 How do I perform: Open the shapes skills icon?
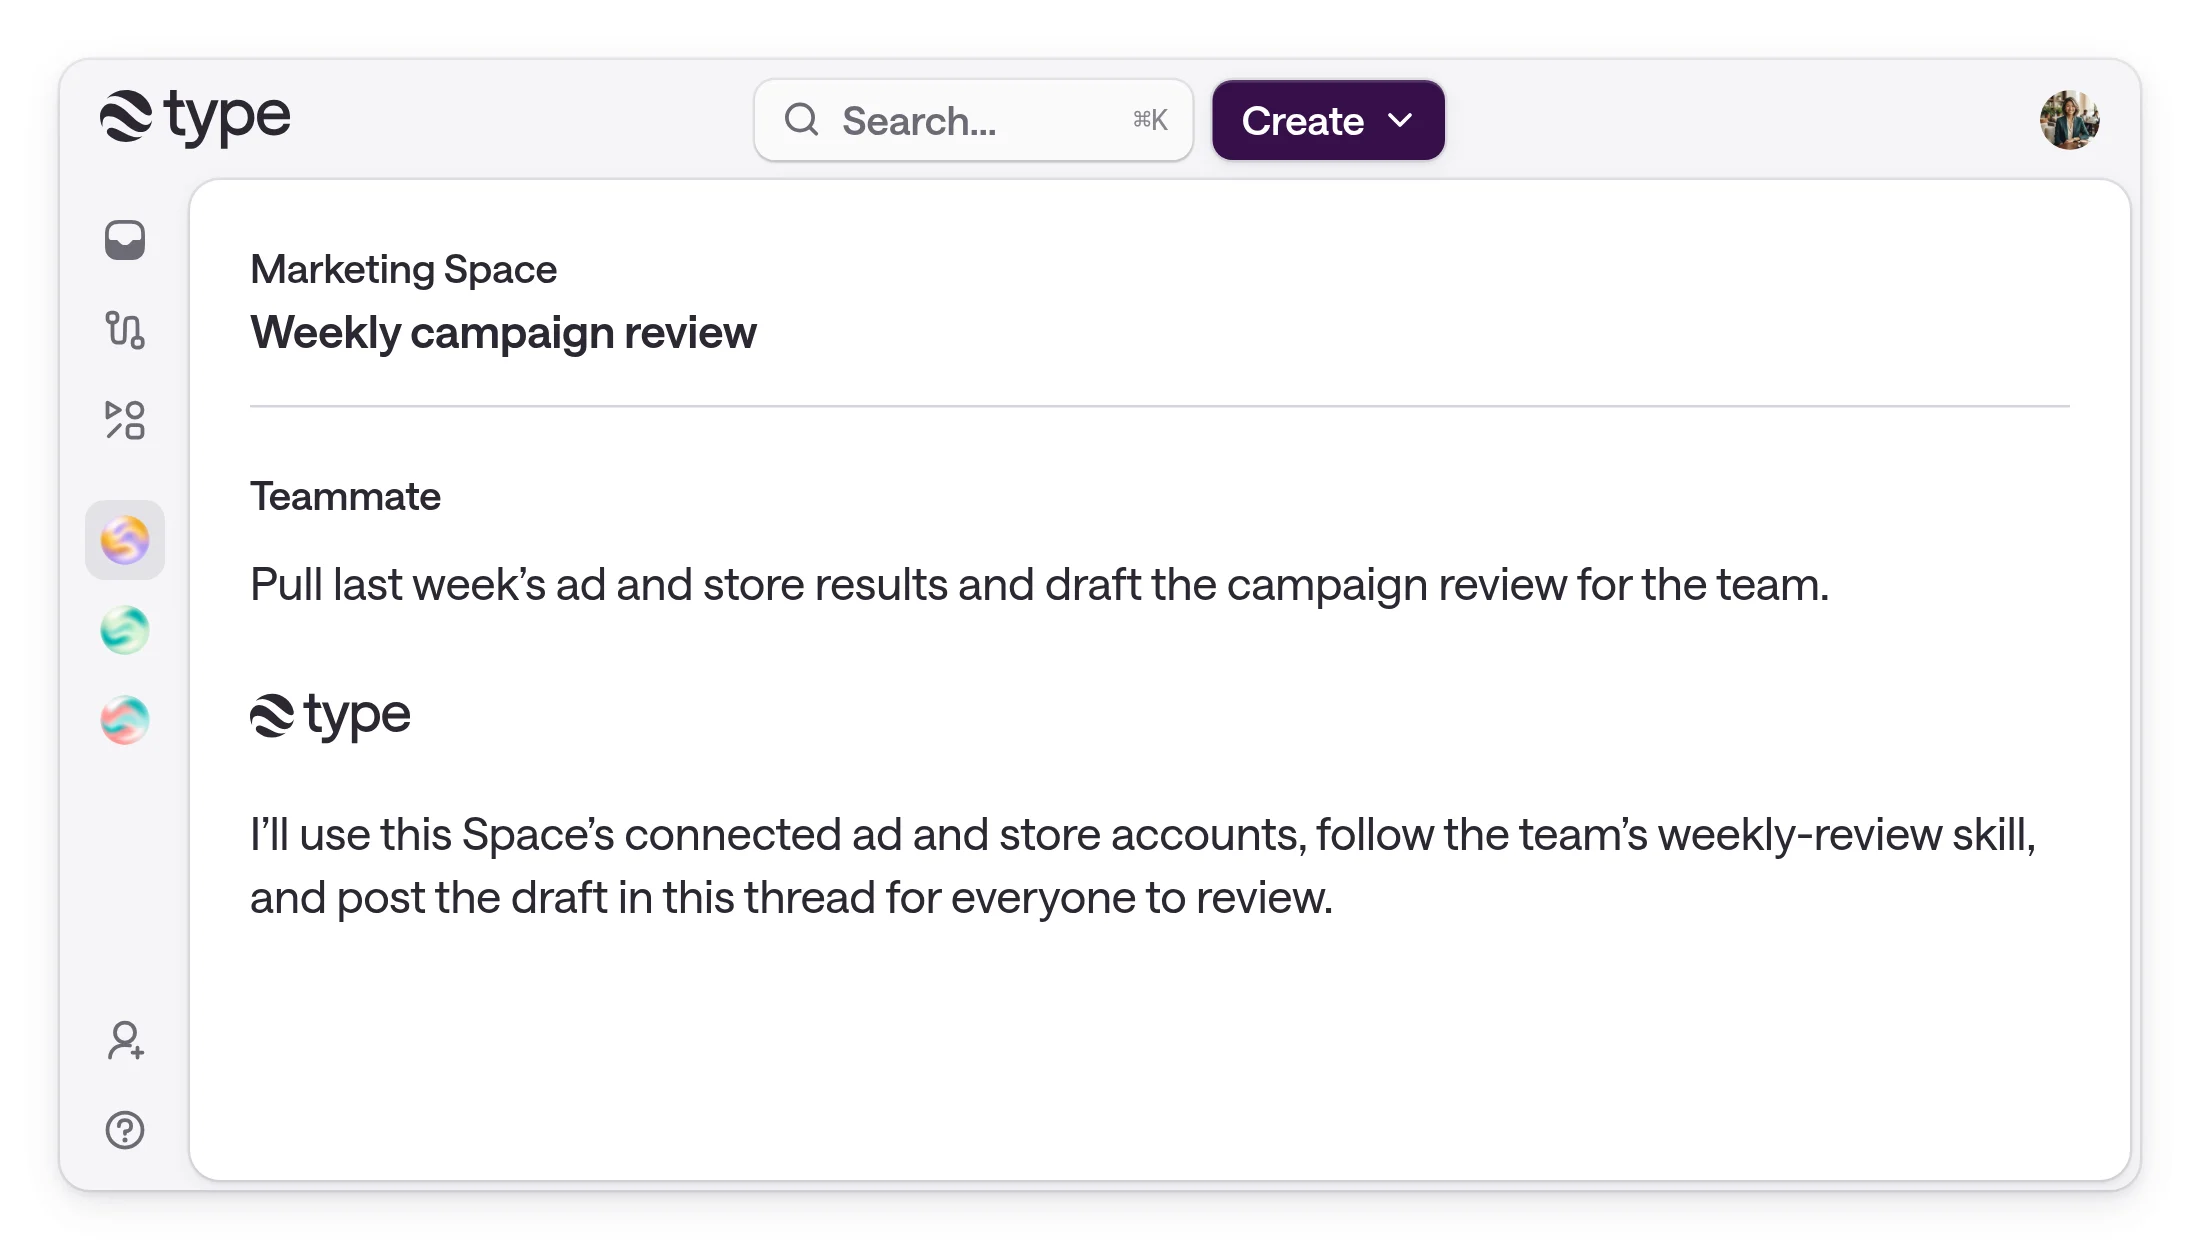[125, 420]
